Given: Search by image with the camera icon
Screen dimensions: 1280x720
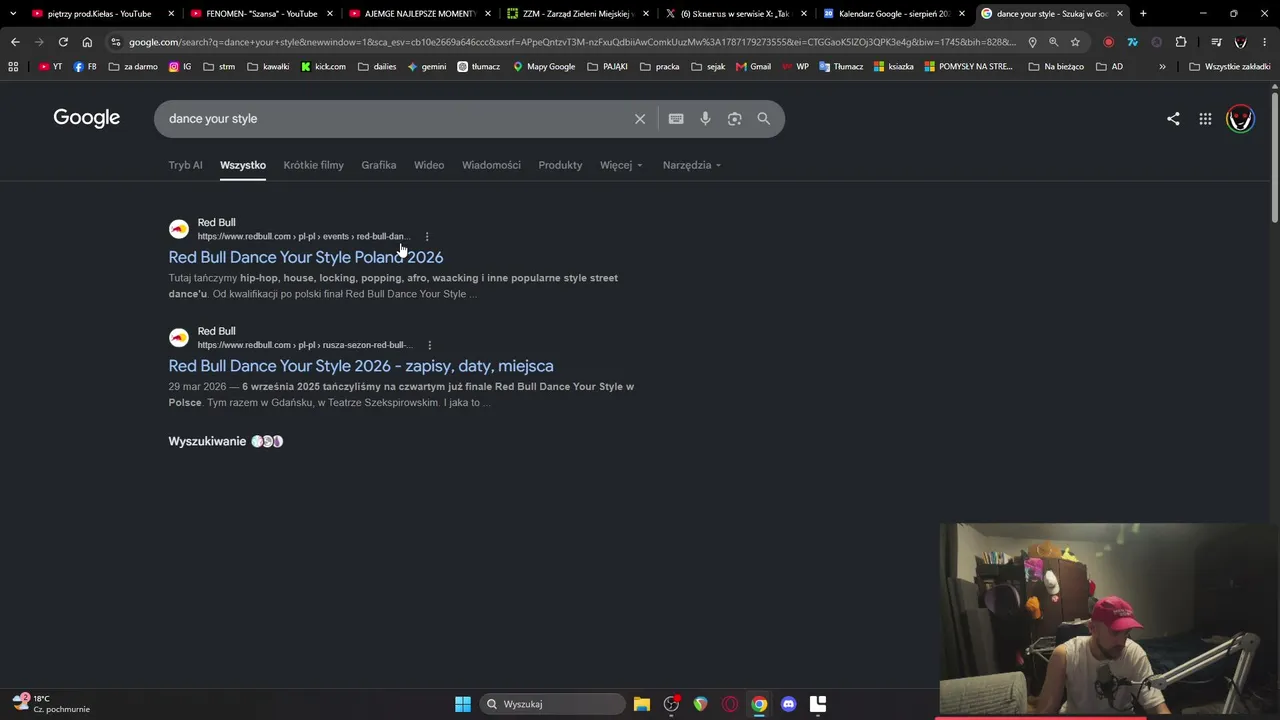Looking at the screenshot, I should (735, 119).
